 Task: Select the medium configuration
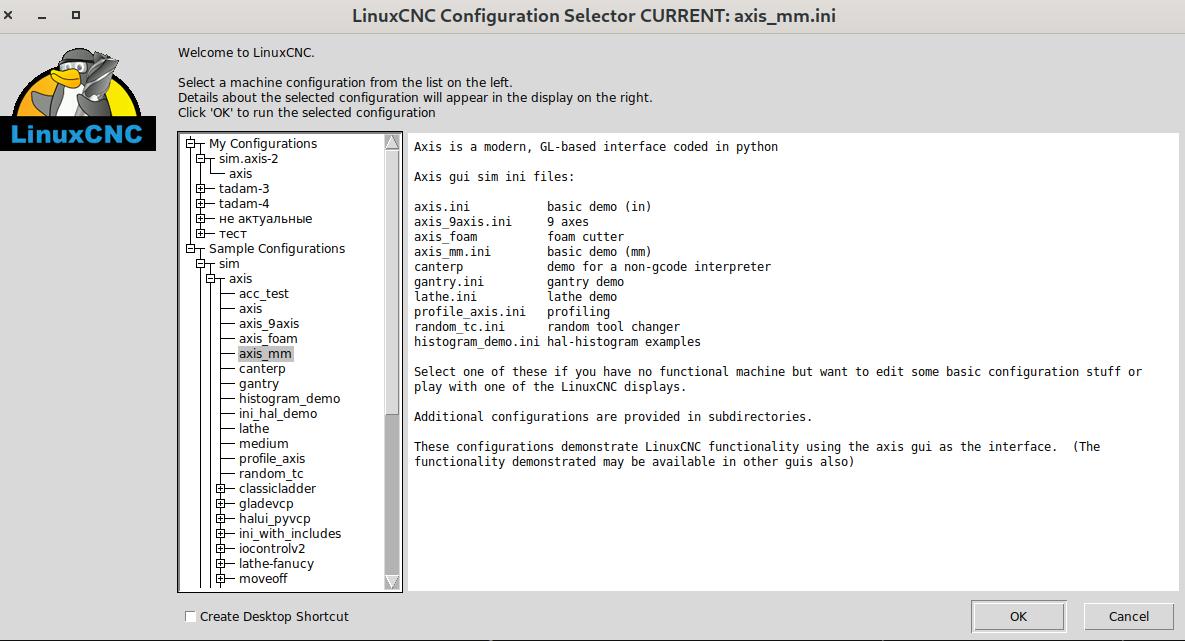[x=263, y=444]
